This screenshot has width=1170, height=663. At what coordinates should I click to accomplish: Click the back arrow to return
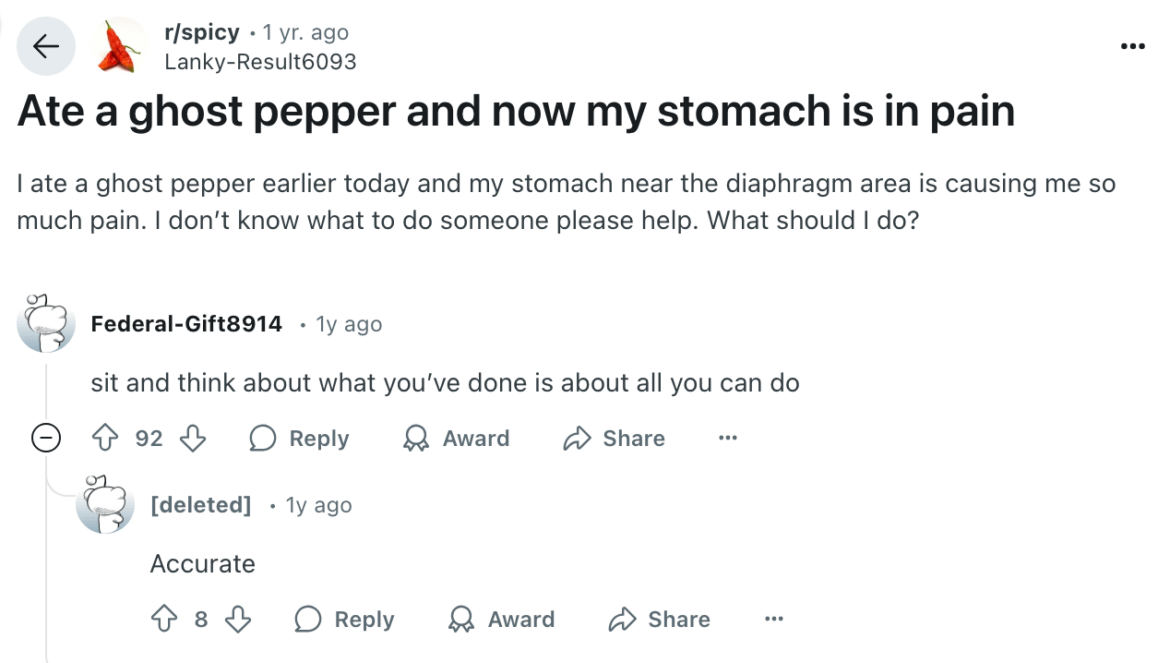[46, 46]
